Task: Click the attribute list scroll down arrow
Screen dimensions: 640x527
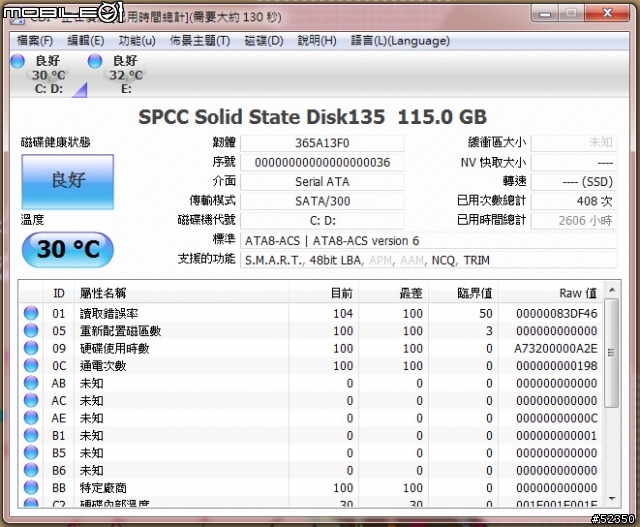Action: [x=611, y=499]
